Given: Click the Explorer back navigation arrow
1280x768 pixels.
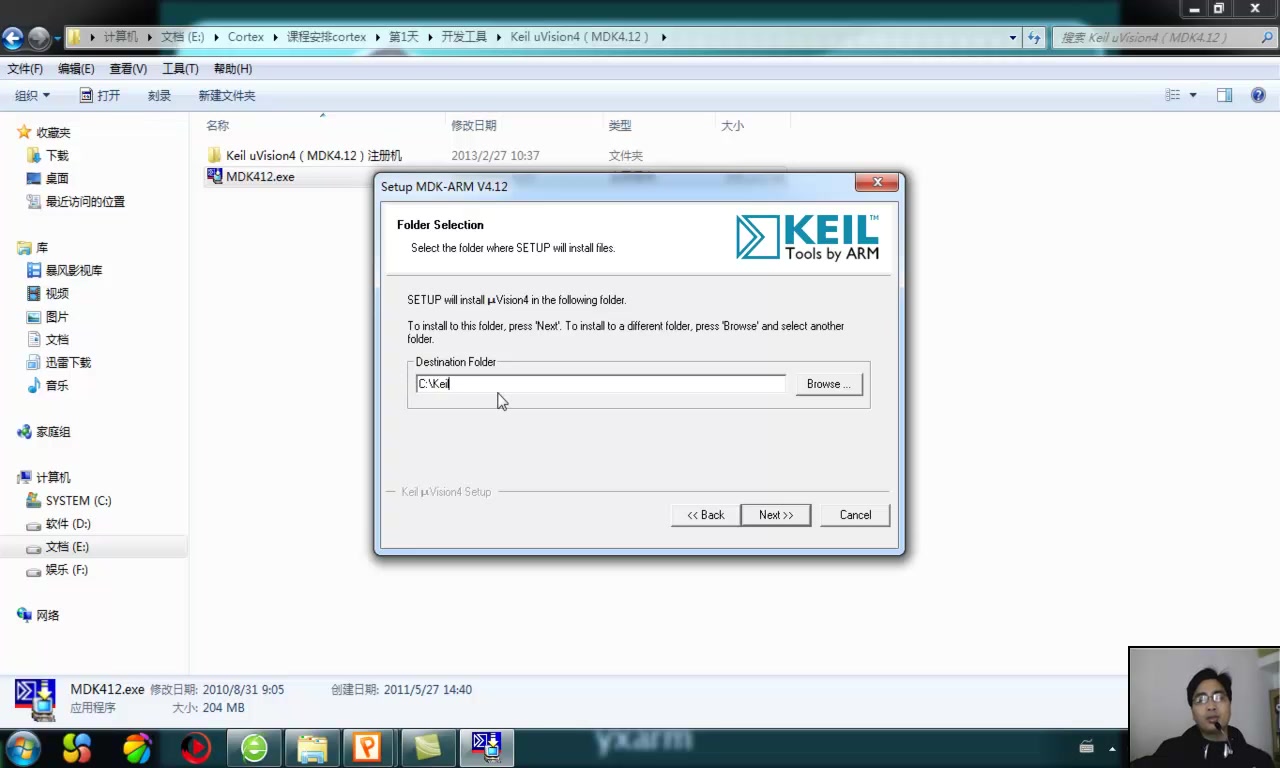Looking at the screenshot, I should point(12,38).
